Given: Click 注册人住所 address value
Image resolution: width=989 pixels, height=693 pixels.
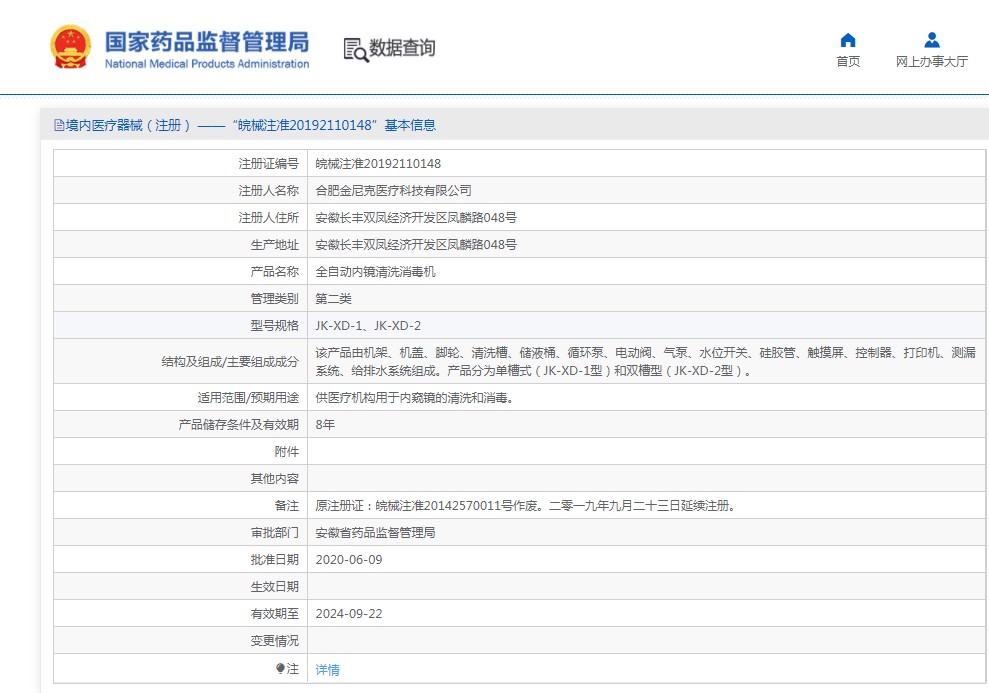Looking at the screenshot, I should click(x=416, y=218).
